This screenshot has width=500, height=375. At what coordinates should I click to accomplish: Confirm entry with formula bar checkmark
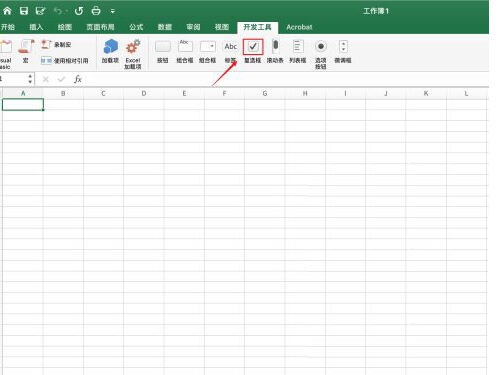(61, 79)
